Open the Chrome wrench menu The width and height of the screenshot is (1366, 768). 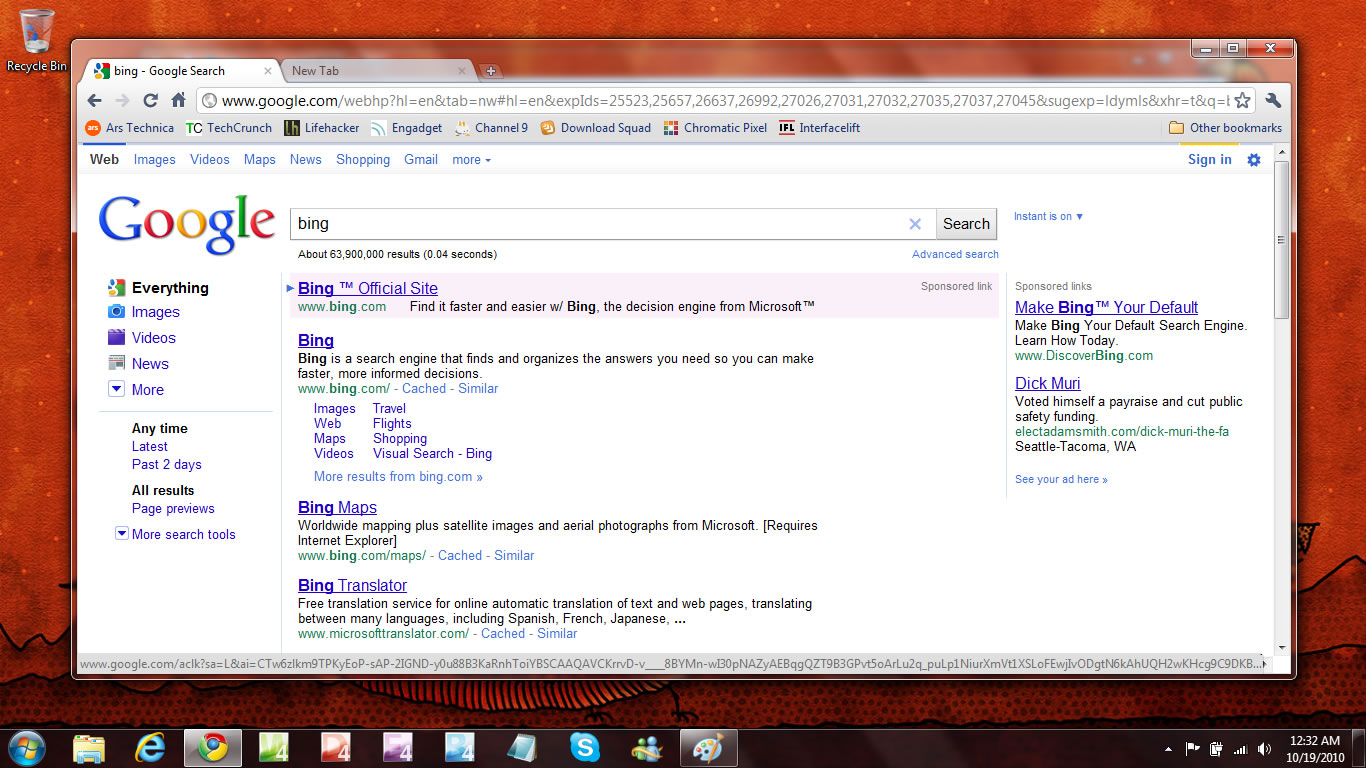click(x=1273, y=100)
